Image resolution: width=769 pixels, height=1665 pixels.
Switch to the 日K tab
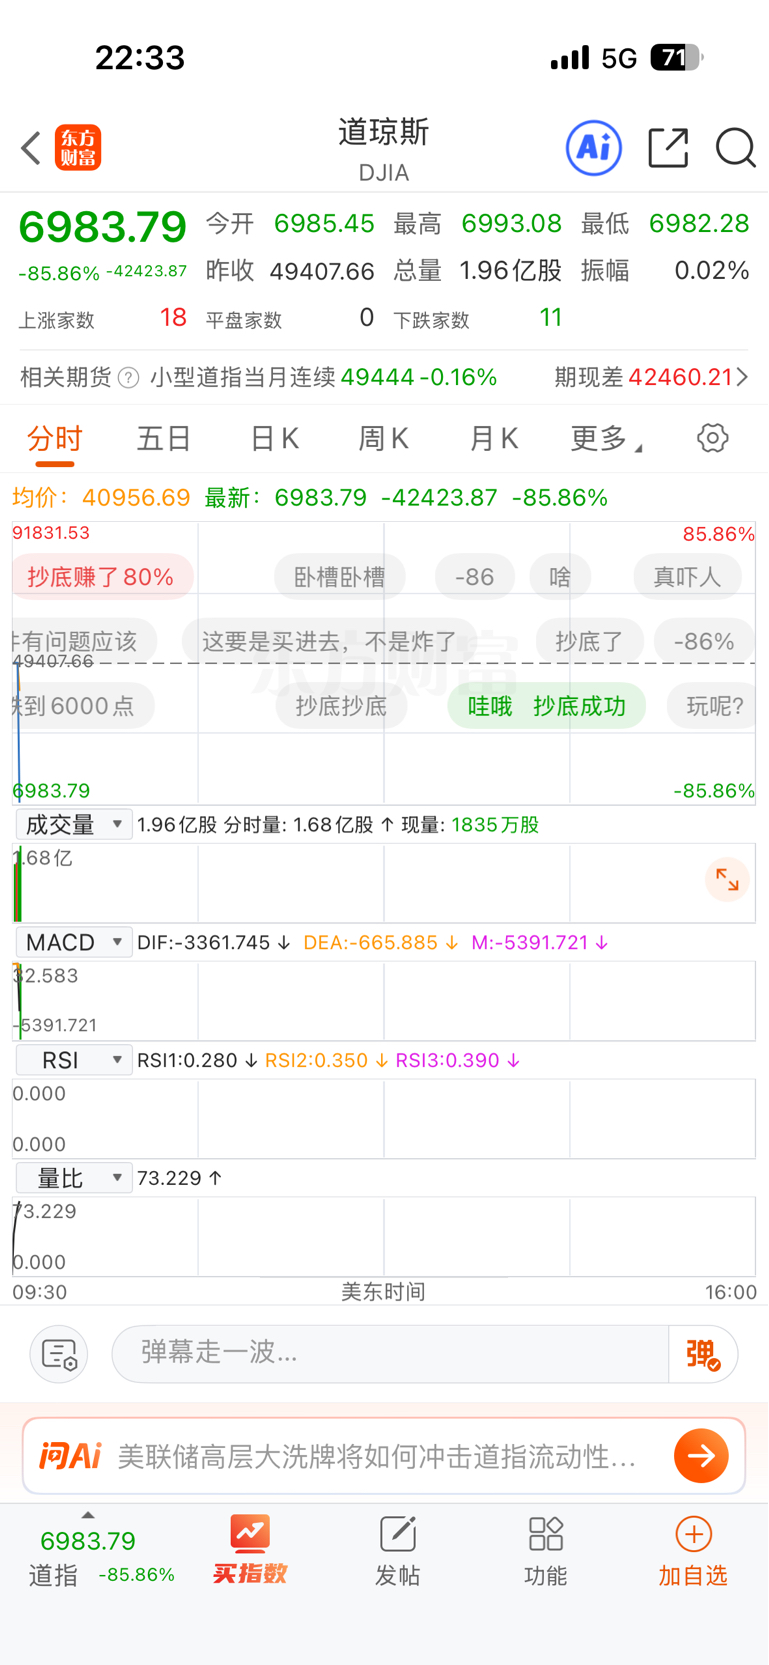pyautogui.click(x=274, y=438)
